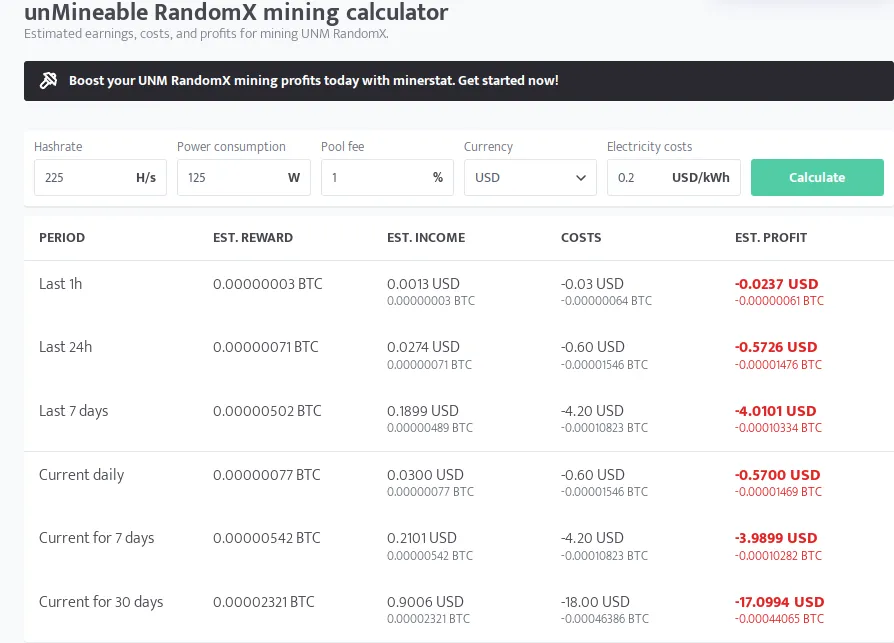894x643 pixels.
Task: Select the 'Last 24h' period row label
Action: (65, 347)
